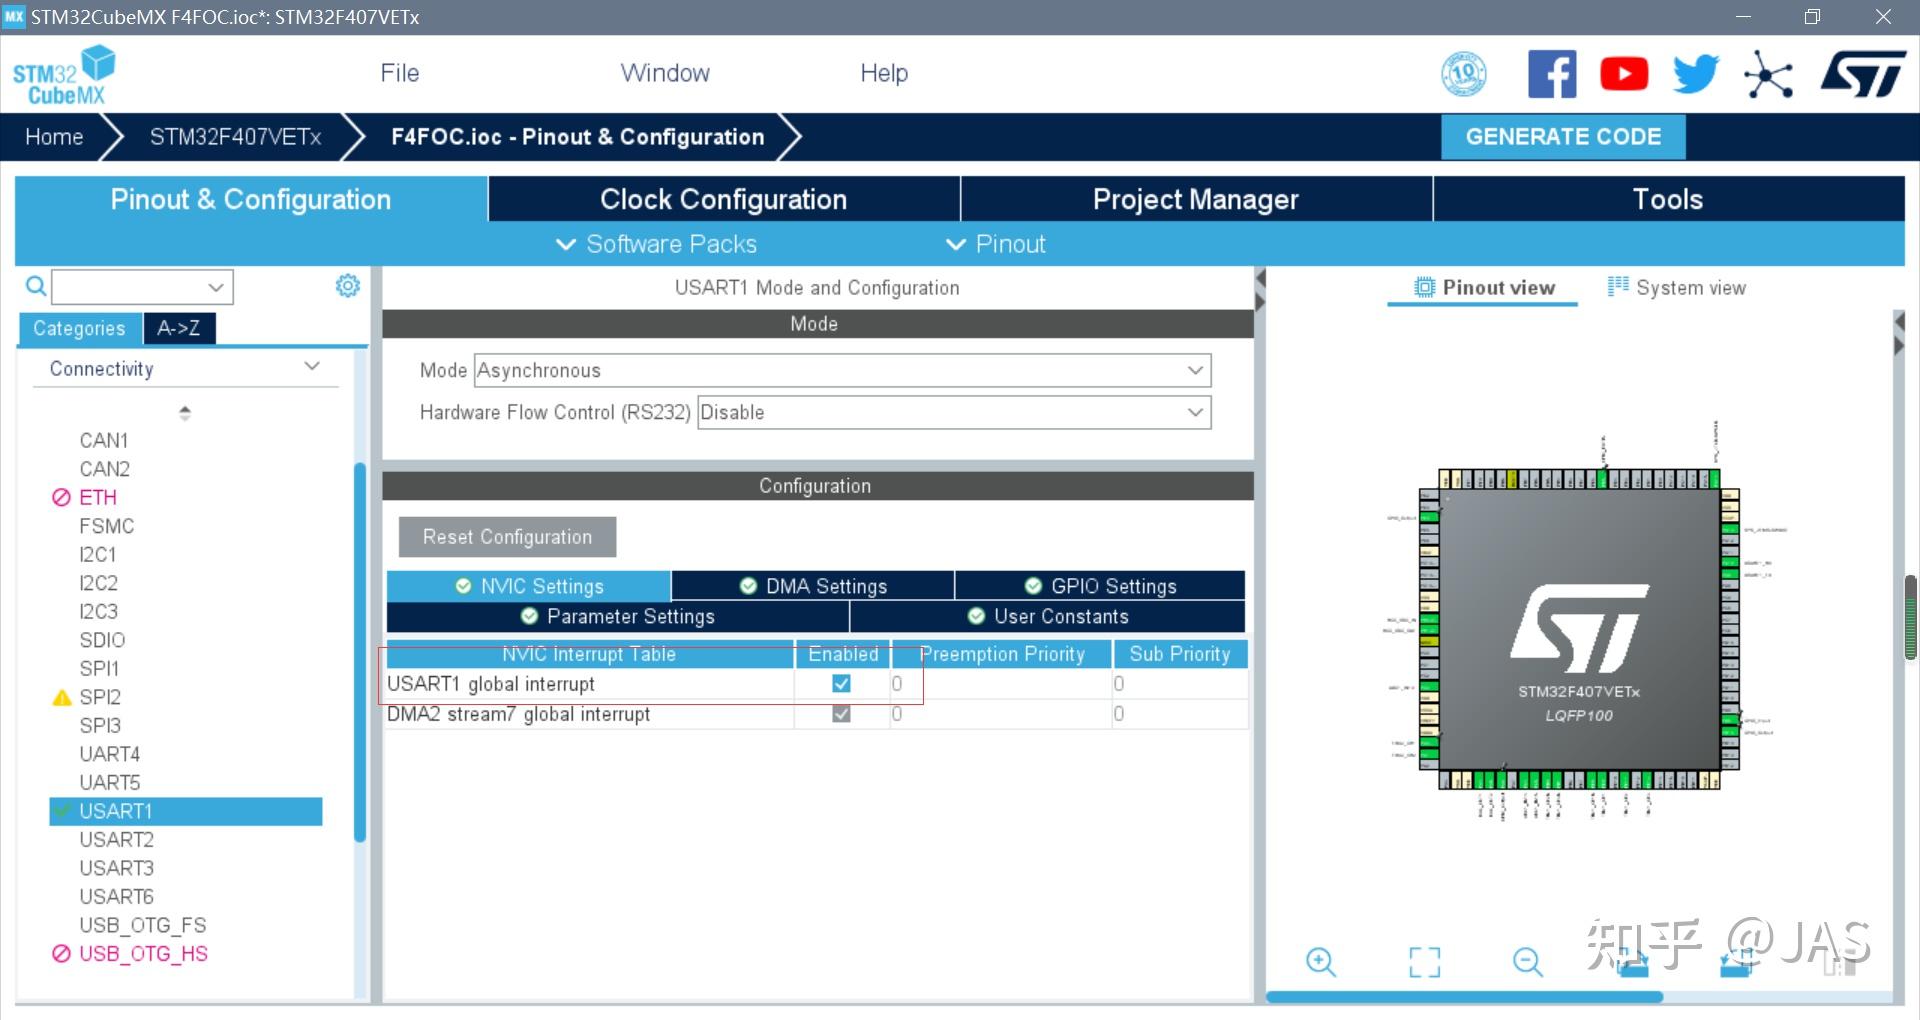Open the category settings gear
Screen dimensions: 1920x1020
[347, 286]
